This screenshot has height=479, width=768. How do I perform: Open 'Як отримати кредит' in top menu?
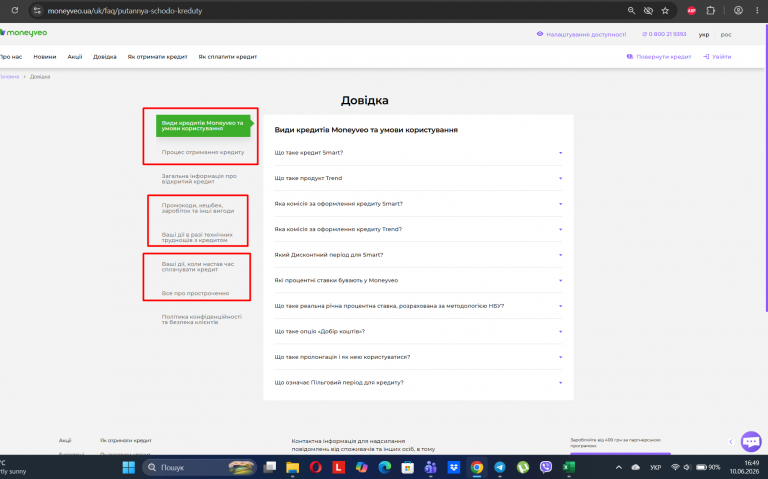pyautogui.click(x=158, y=57)
